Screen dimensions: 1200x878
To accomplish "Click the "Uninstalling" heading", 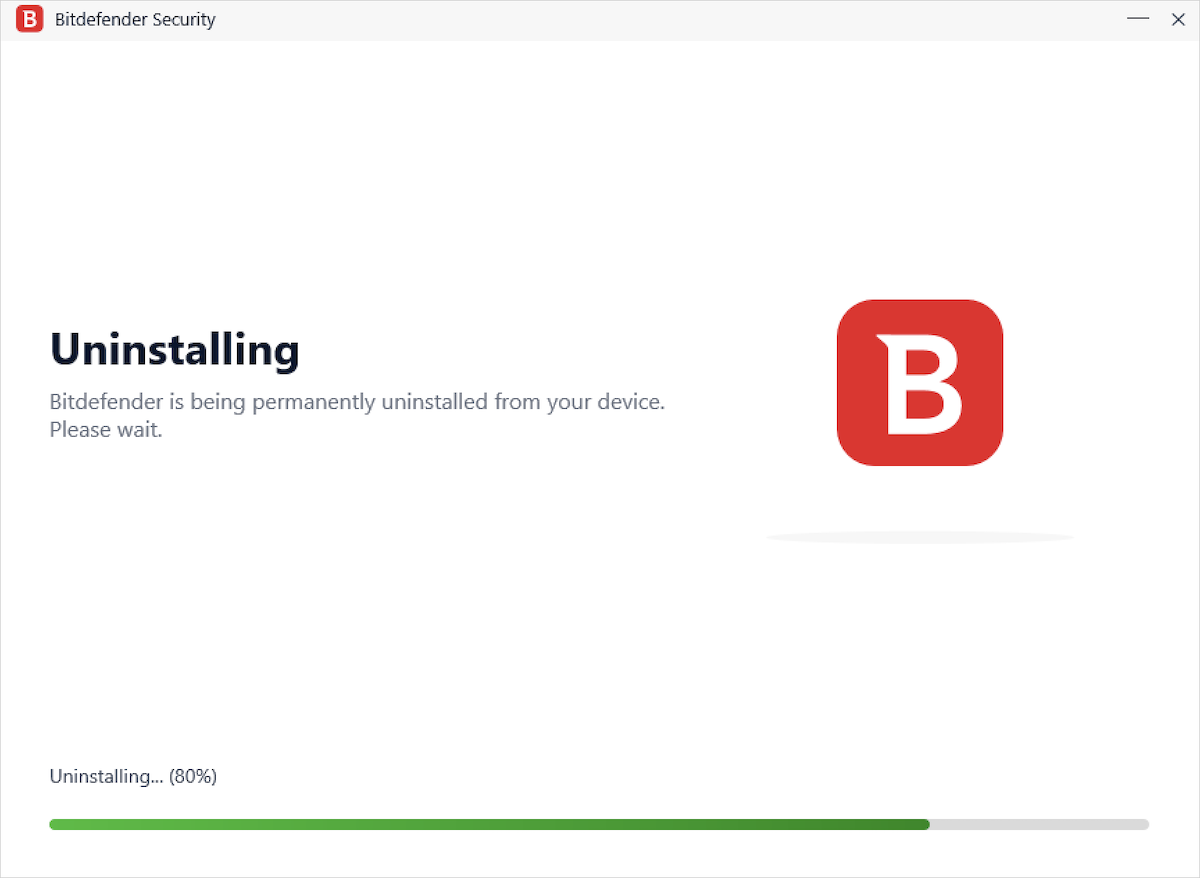I will point(175,350).
